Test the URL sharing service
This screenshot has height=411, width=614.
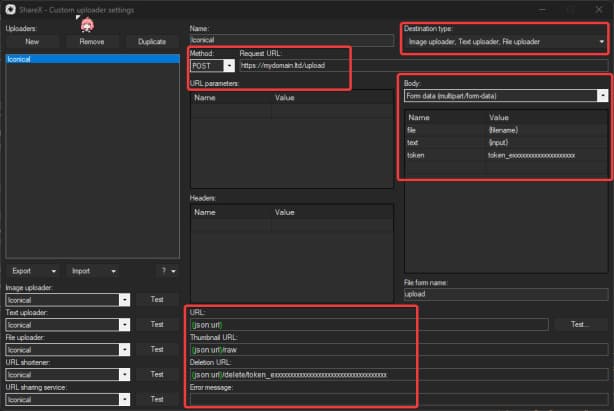point(157,399)
